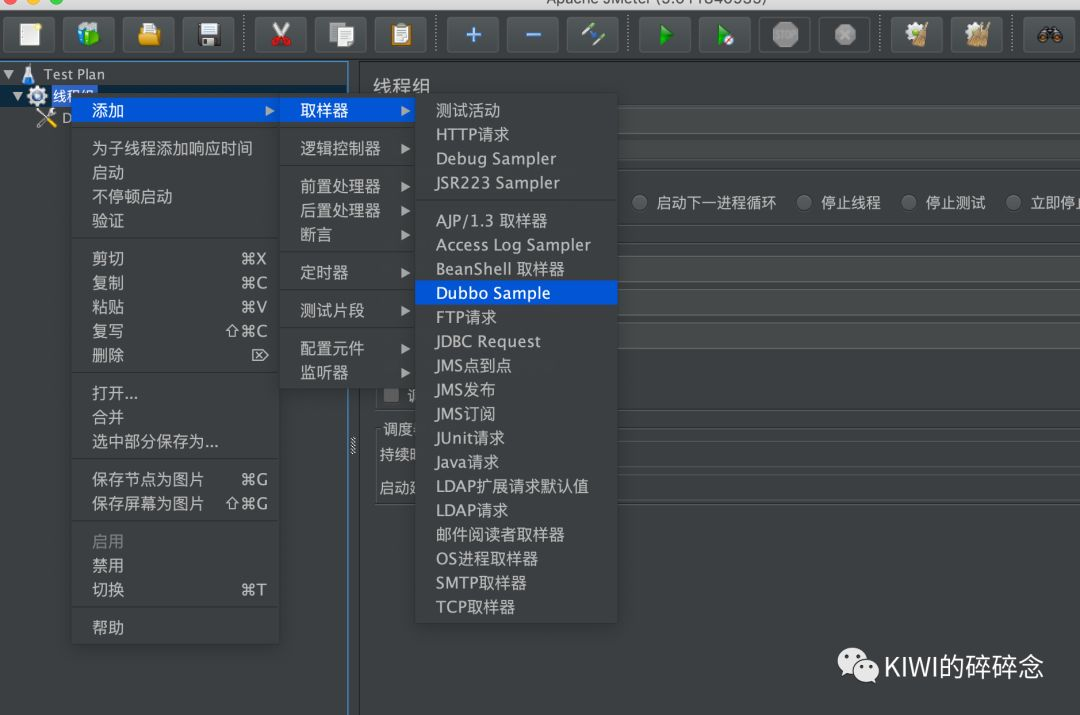
Task: Click 验证 in context menu
Action: 176,220
